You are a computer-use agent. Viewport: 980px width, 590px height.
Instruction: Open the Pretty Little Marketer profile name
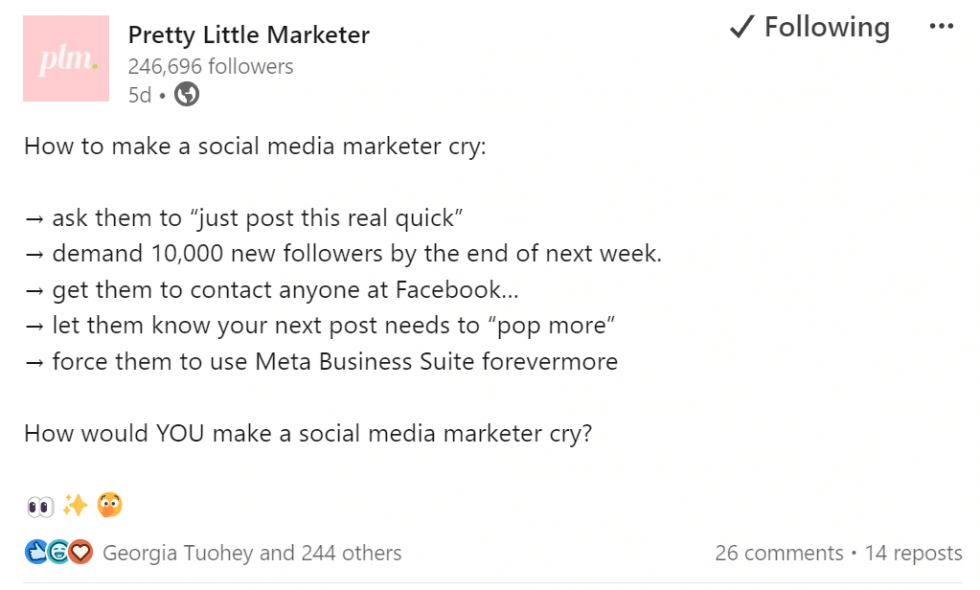coord(248,34)
